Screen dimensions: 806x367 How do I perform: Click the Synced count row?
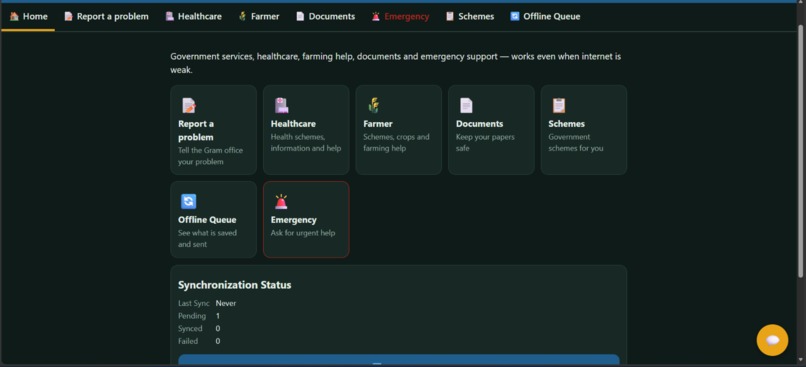point(199,328)
